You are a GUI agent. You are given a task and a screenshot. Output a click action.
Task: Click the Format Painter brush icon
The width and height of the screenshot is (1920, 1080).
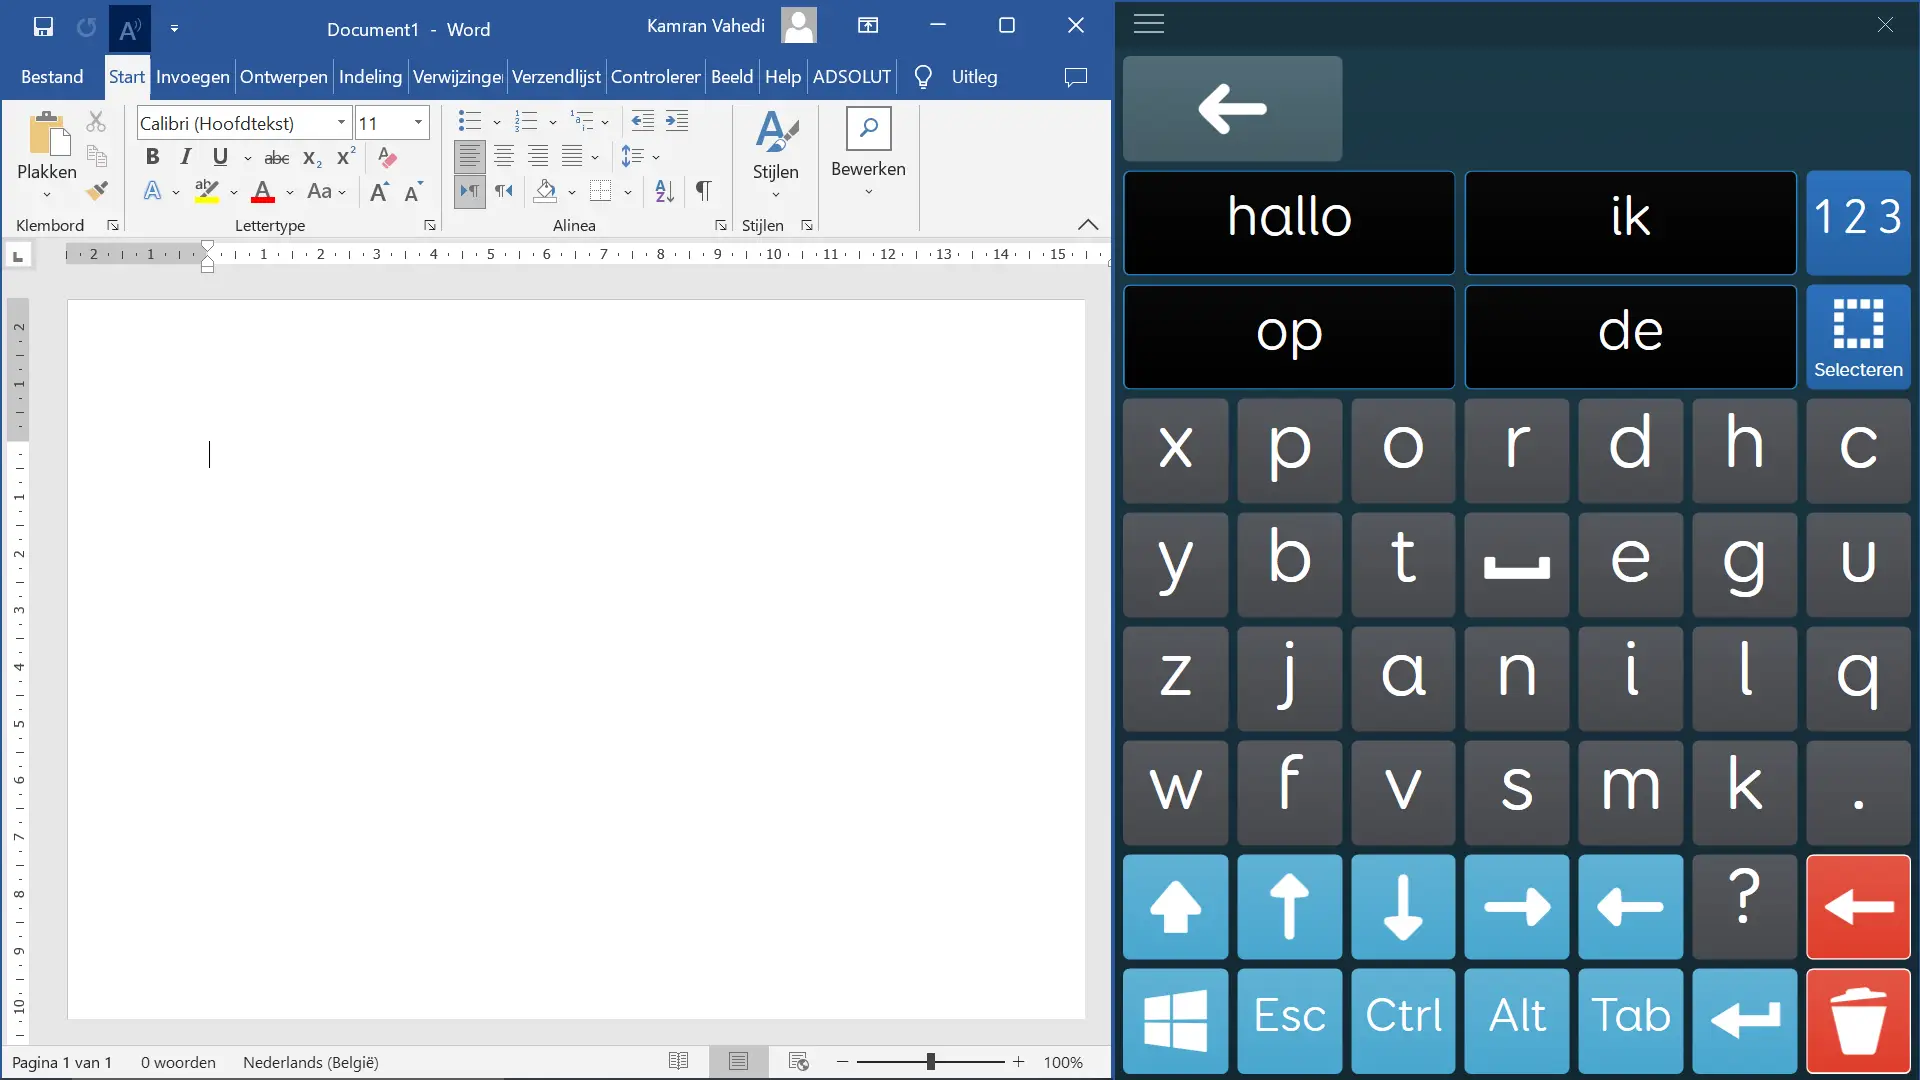(97, 190)
